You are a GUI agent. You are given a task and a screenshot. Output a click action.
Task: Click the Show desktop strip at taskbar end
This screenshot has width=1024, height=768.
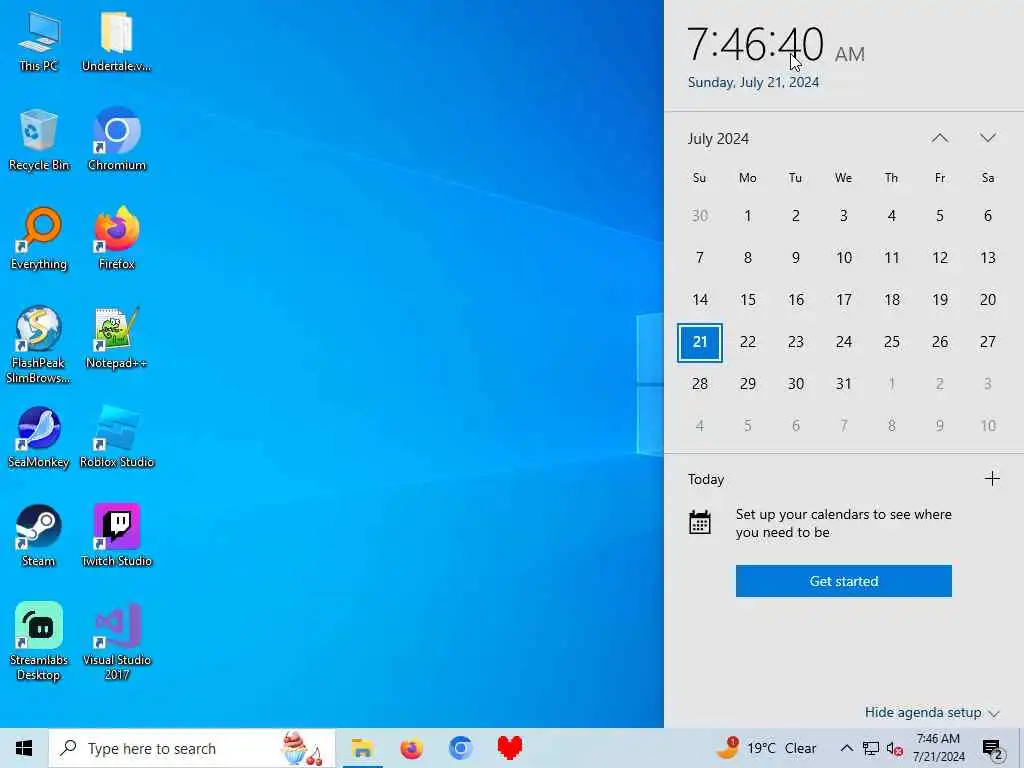pyautogui.click(x=1021, y=748)
